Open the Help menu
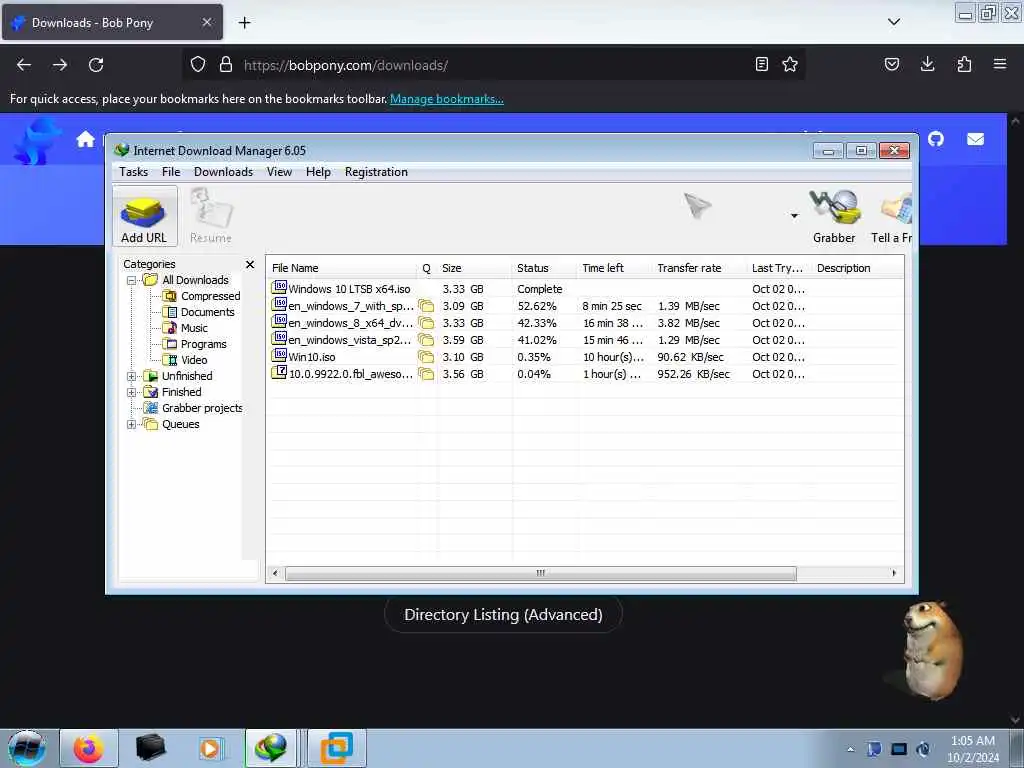 [318, 172]
